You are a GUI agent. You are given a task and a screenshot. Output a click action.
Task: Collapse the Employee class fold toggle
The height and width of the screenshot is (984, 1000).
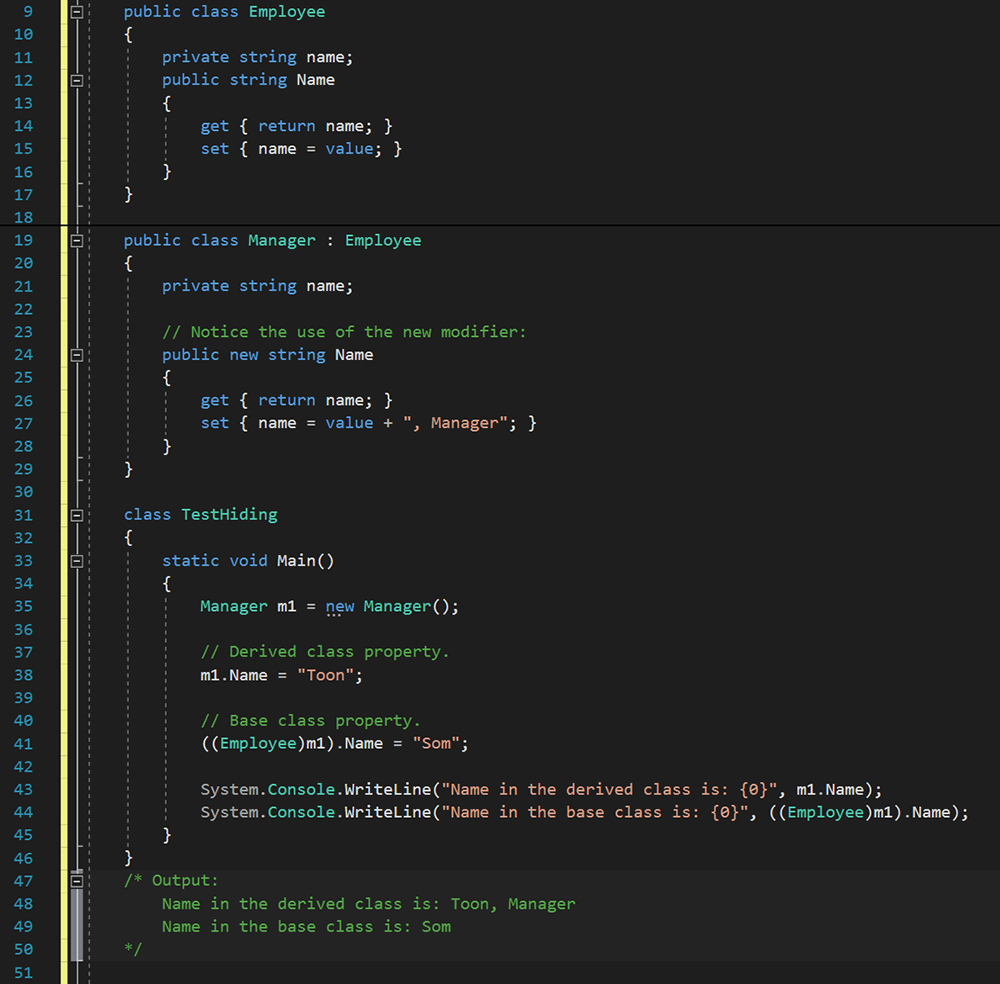[77, 12]
